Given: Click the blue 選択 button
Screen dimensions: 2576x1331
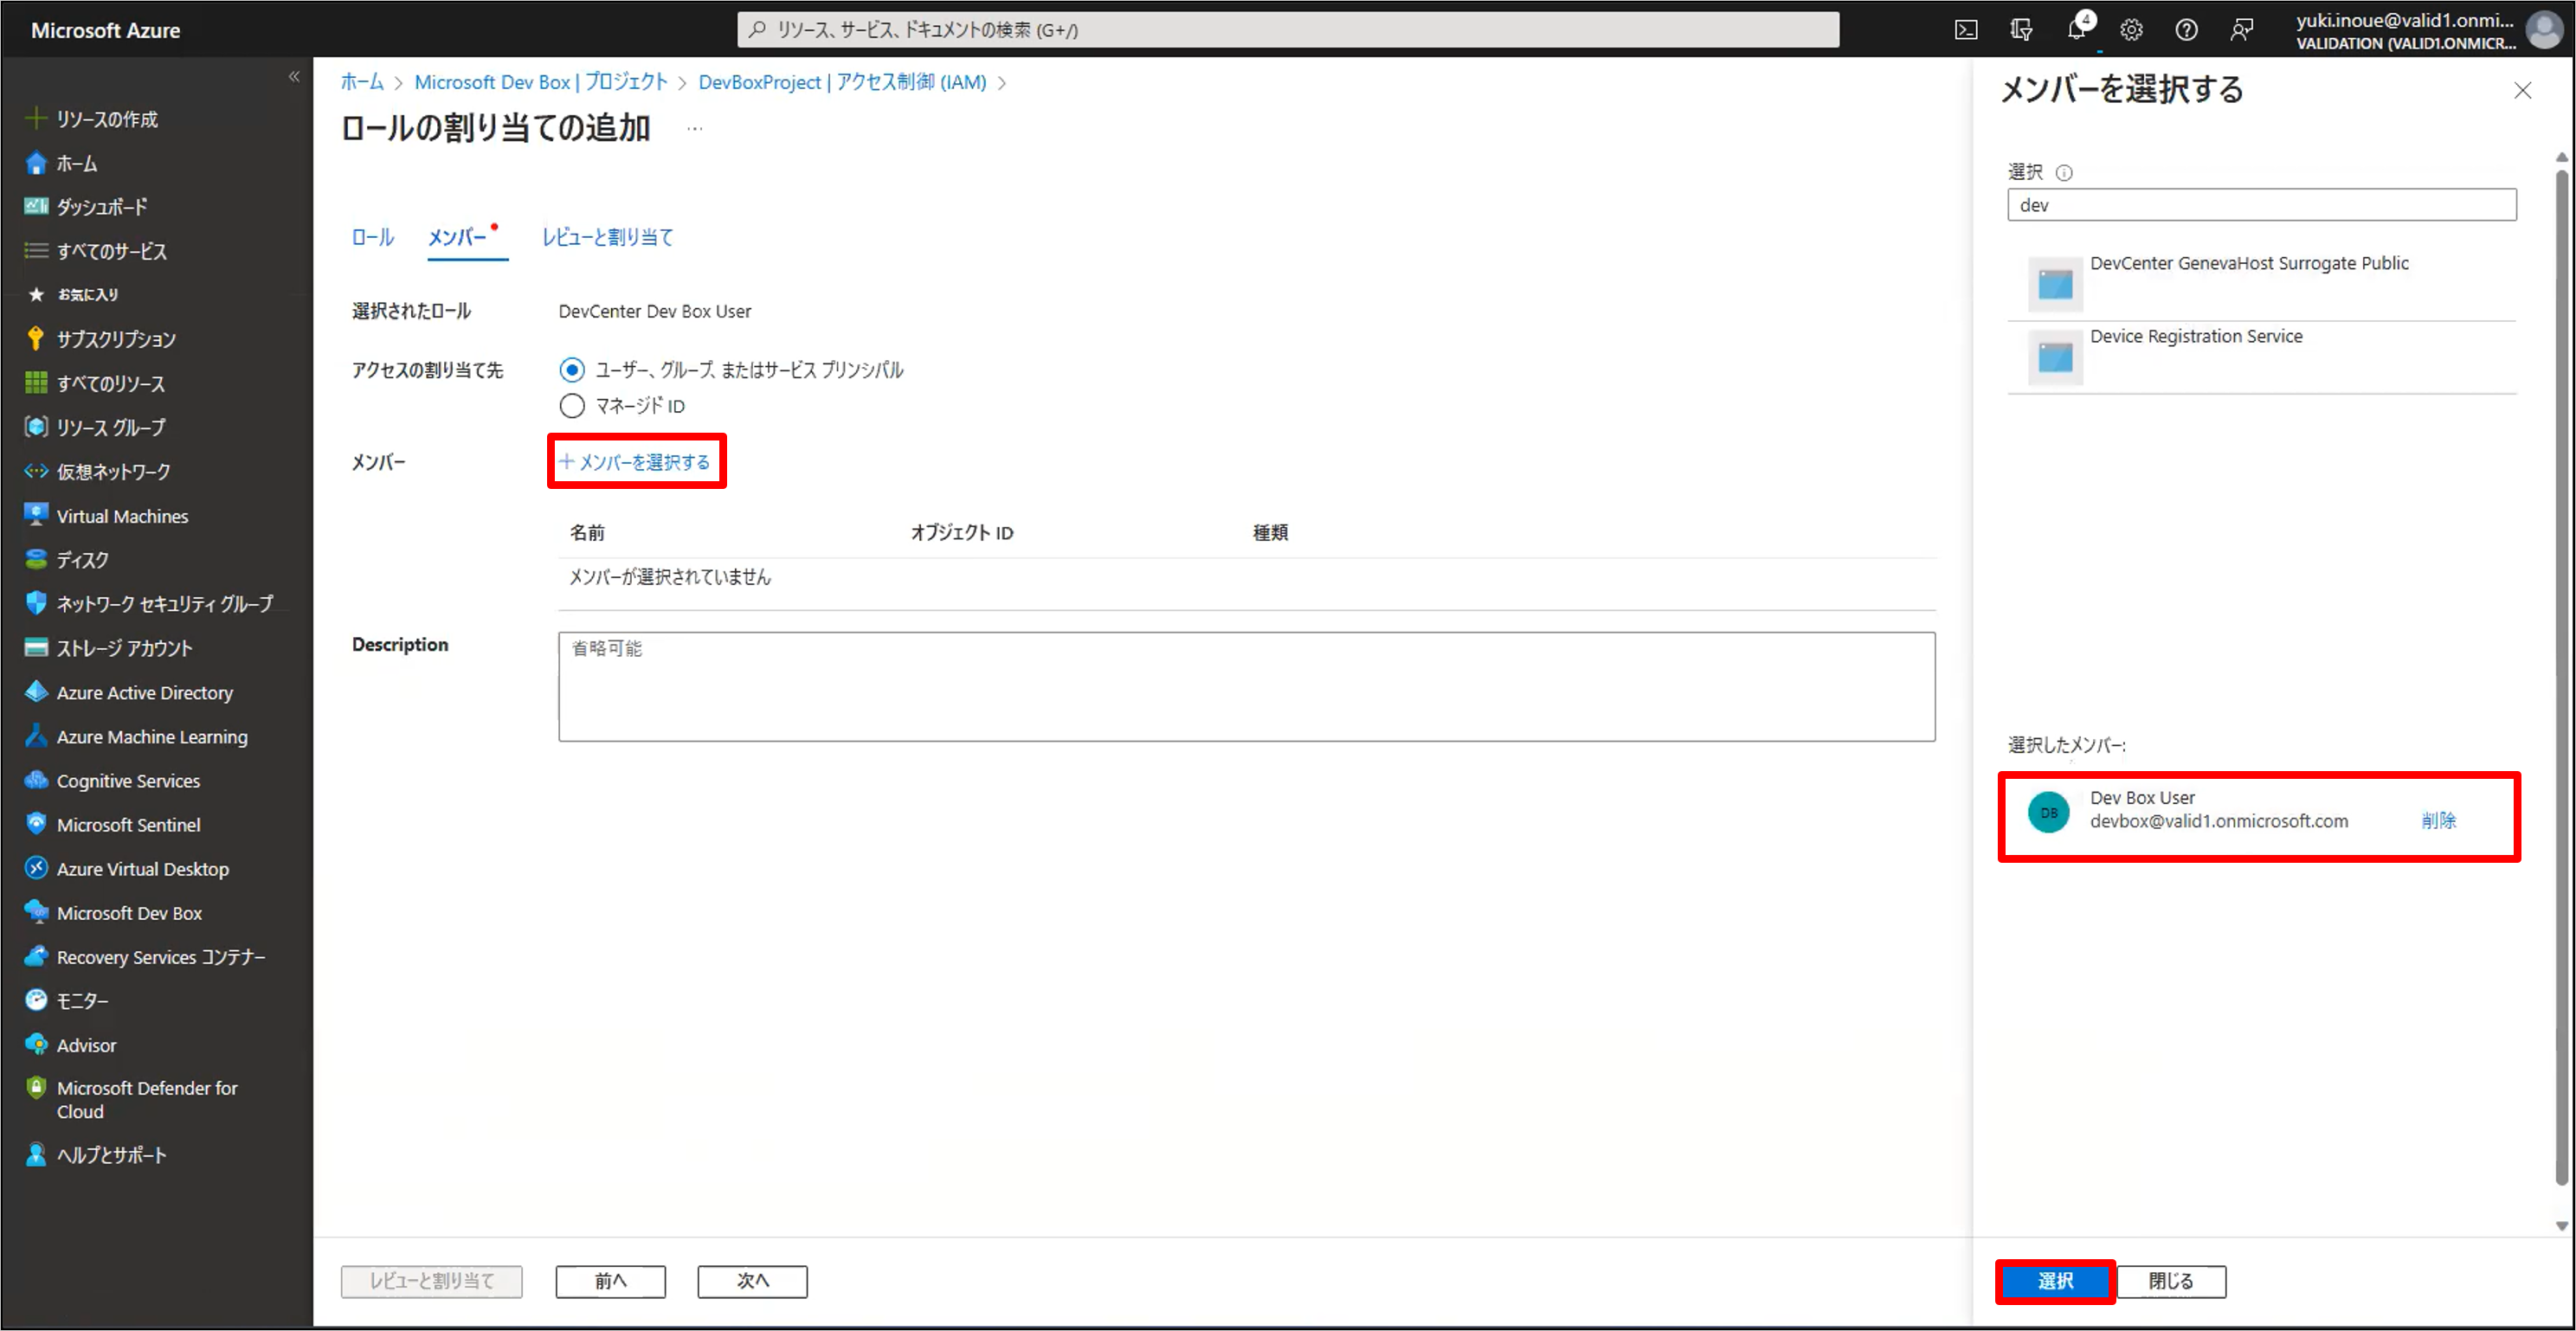Looking at the screenshot, I should click(x=2054, y=1281).
